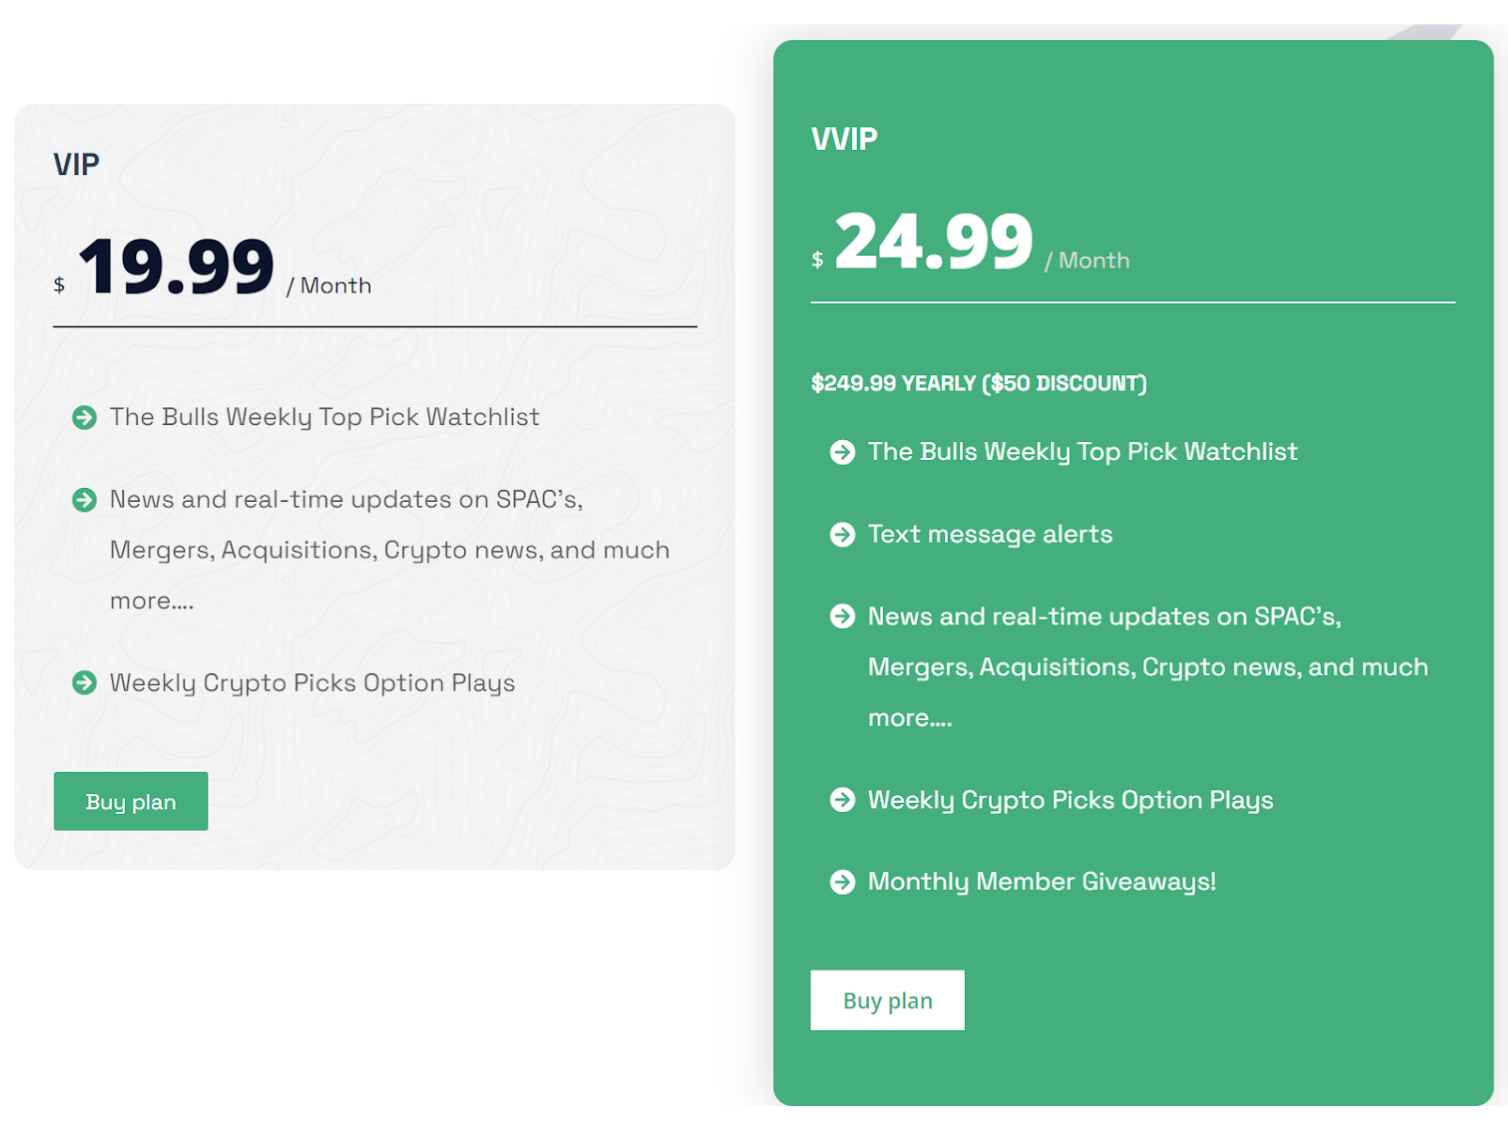Screen dimensions: 1508x1124
Task: Click the VIP plan Buy plan button
Action: pyautogui.click(x=131, y=801)
